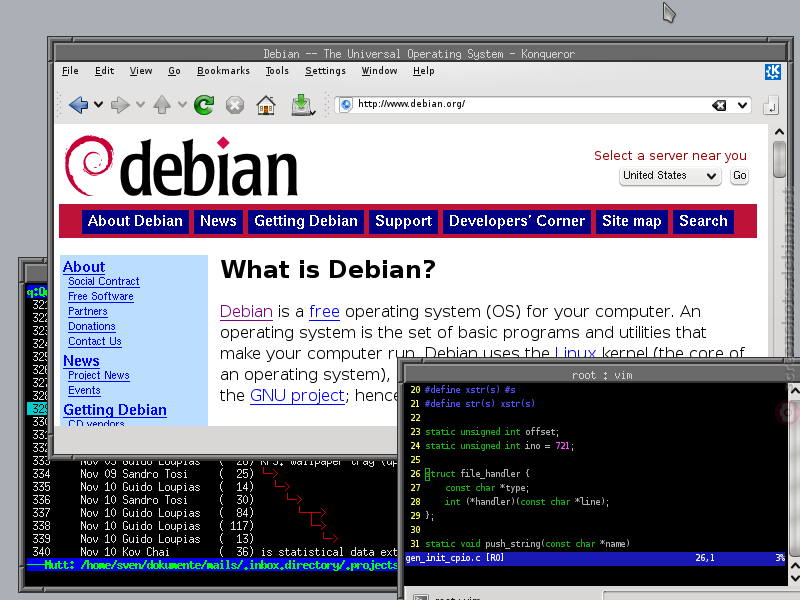
Task: Click the Back arrow in Konqueror
Action: tap(78, 105)
